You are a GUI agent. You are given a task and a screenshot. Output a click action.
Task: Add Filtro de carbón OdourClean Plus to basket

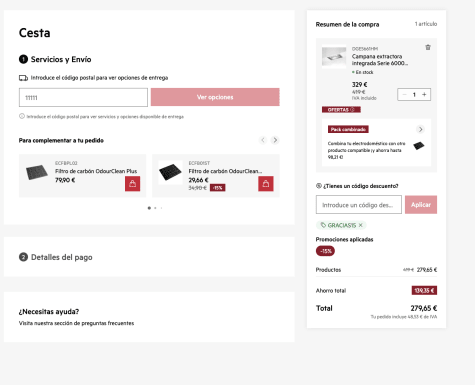tap(132, 184)
